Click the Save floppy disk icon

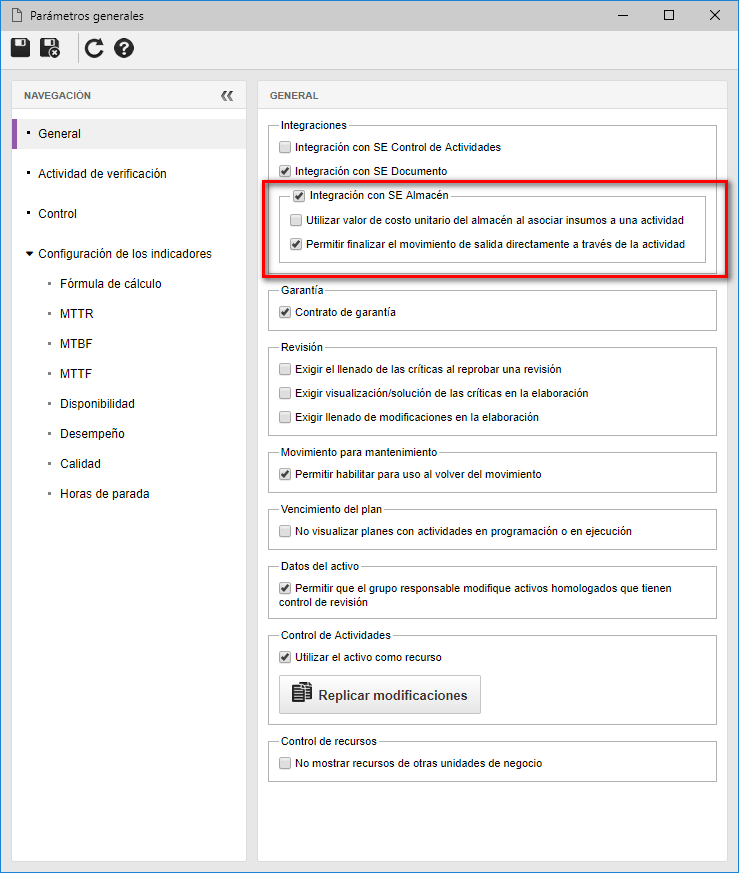click(21, 48)
